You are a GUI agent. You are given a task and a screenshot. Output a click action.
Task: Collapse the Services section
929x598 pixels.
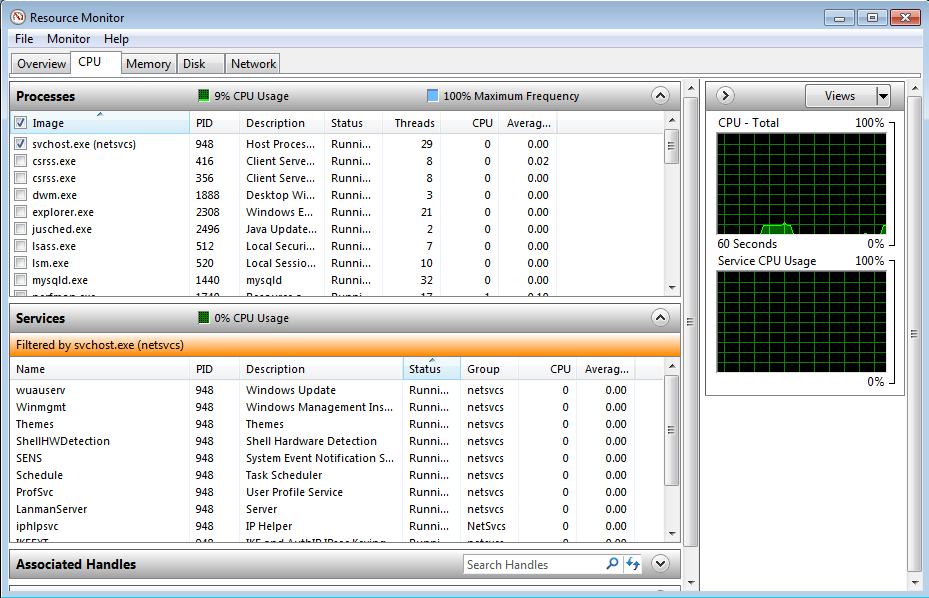(660, 318)
